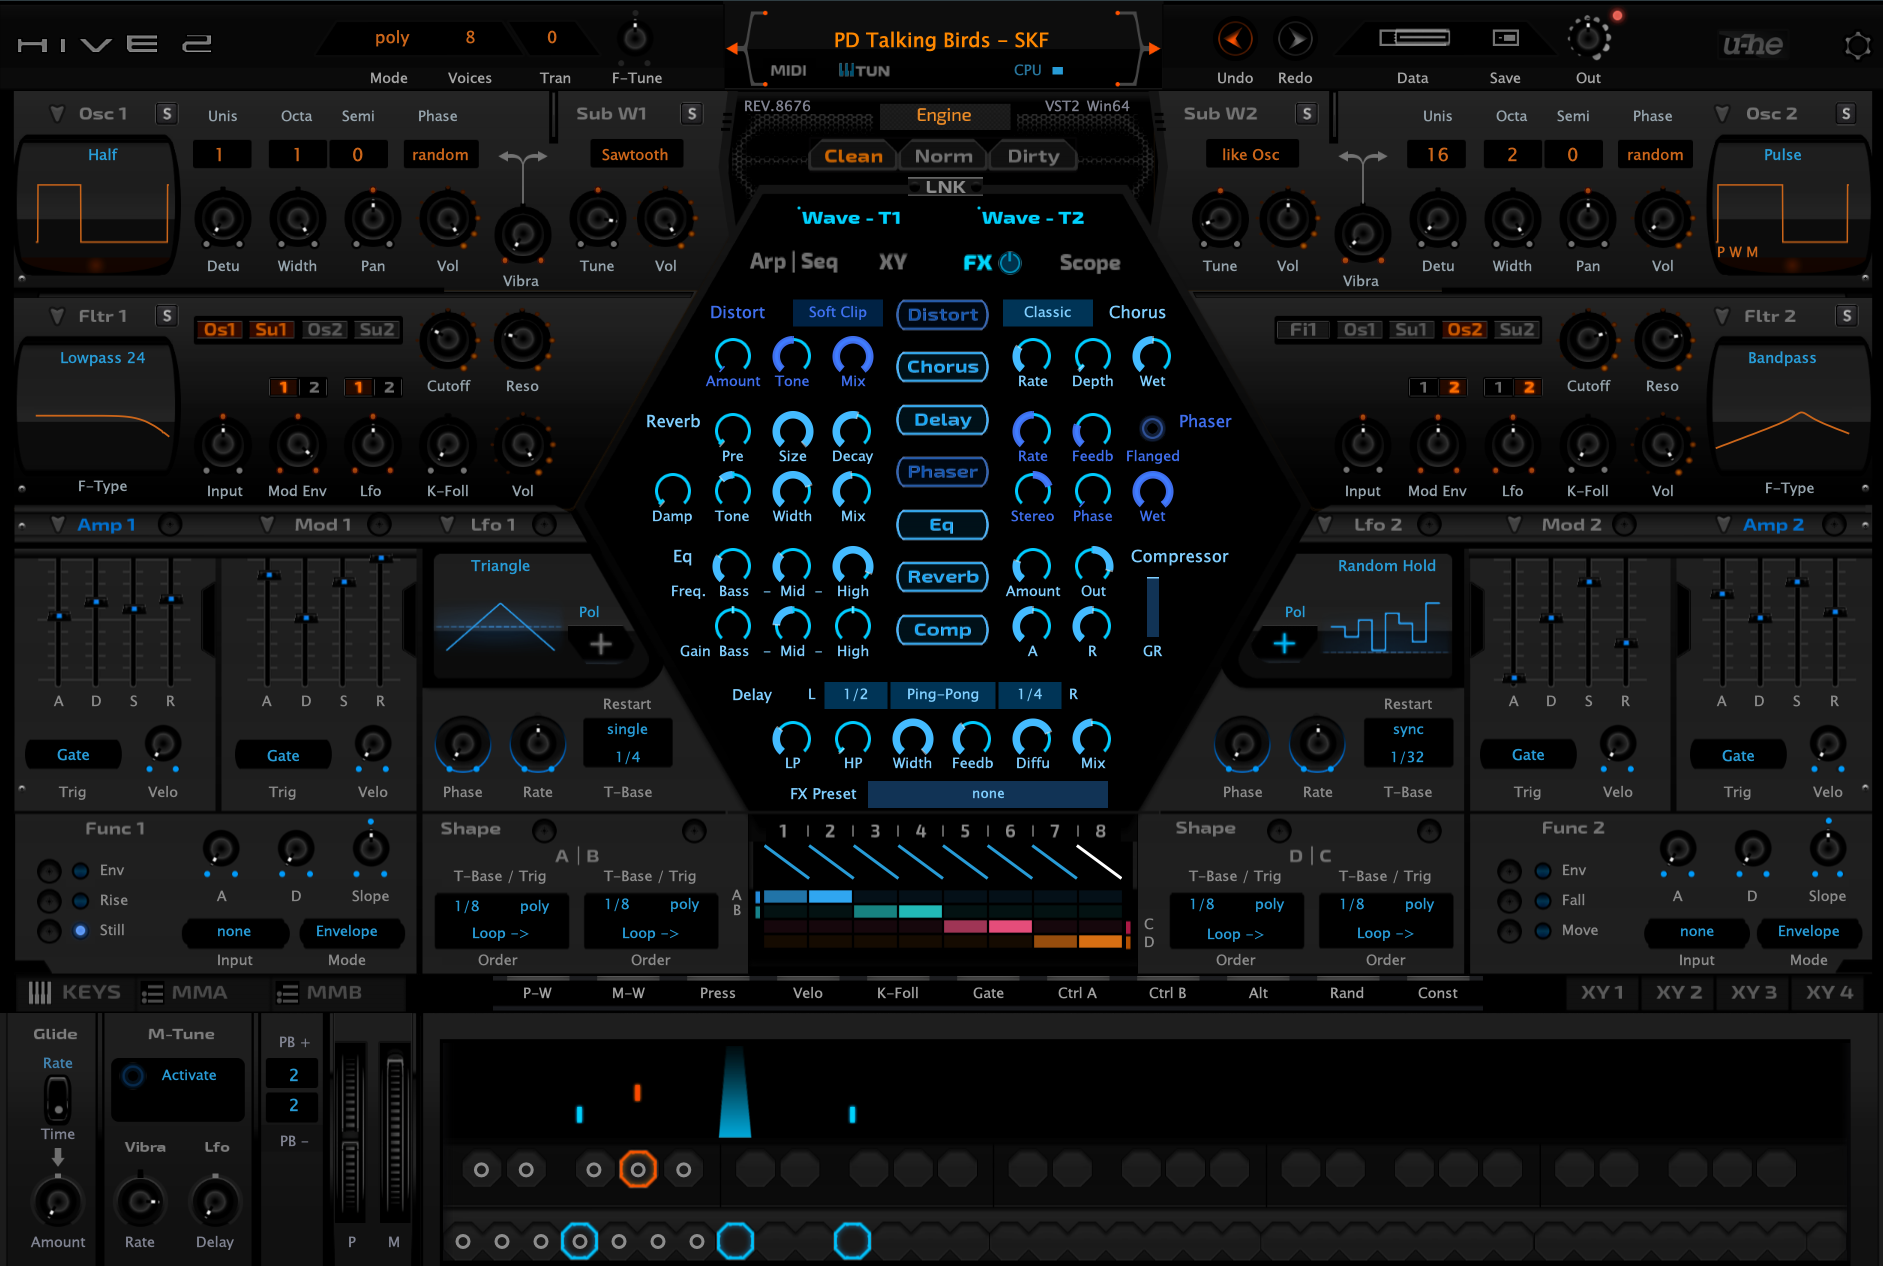Open the Lfo 2 Restart sync dropdown
The image size is (1883, 1266).
pos(1407,729)
